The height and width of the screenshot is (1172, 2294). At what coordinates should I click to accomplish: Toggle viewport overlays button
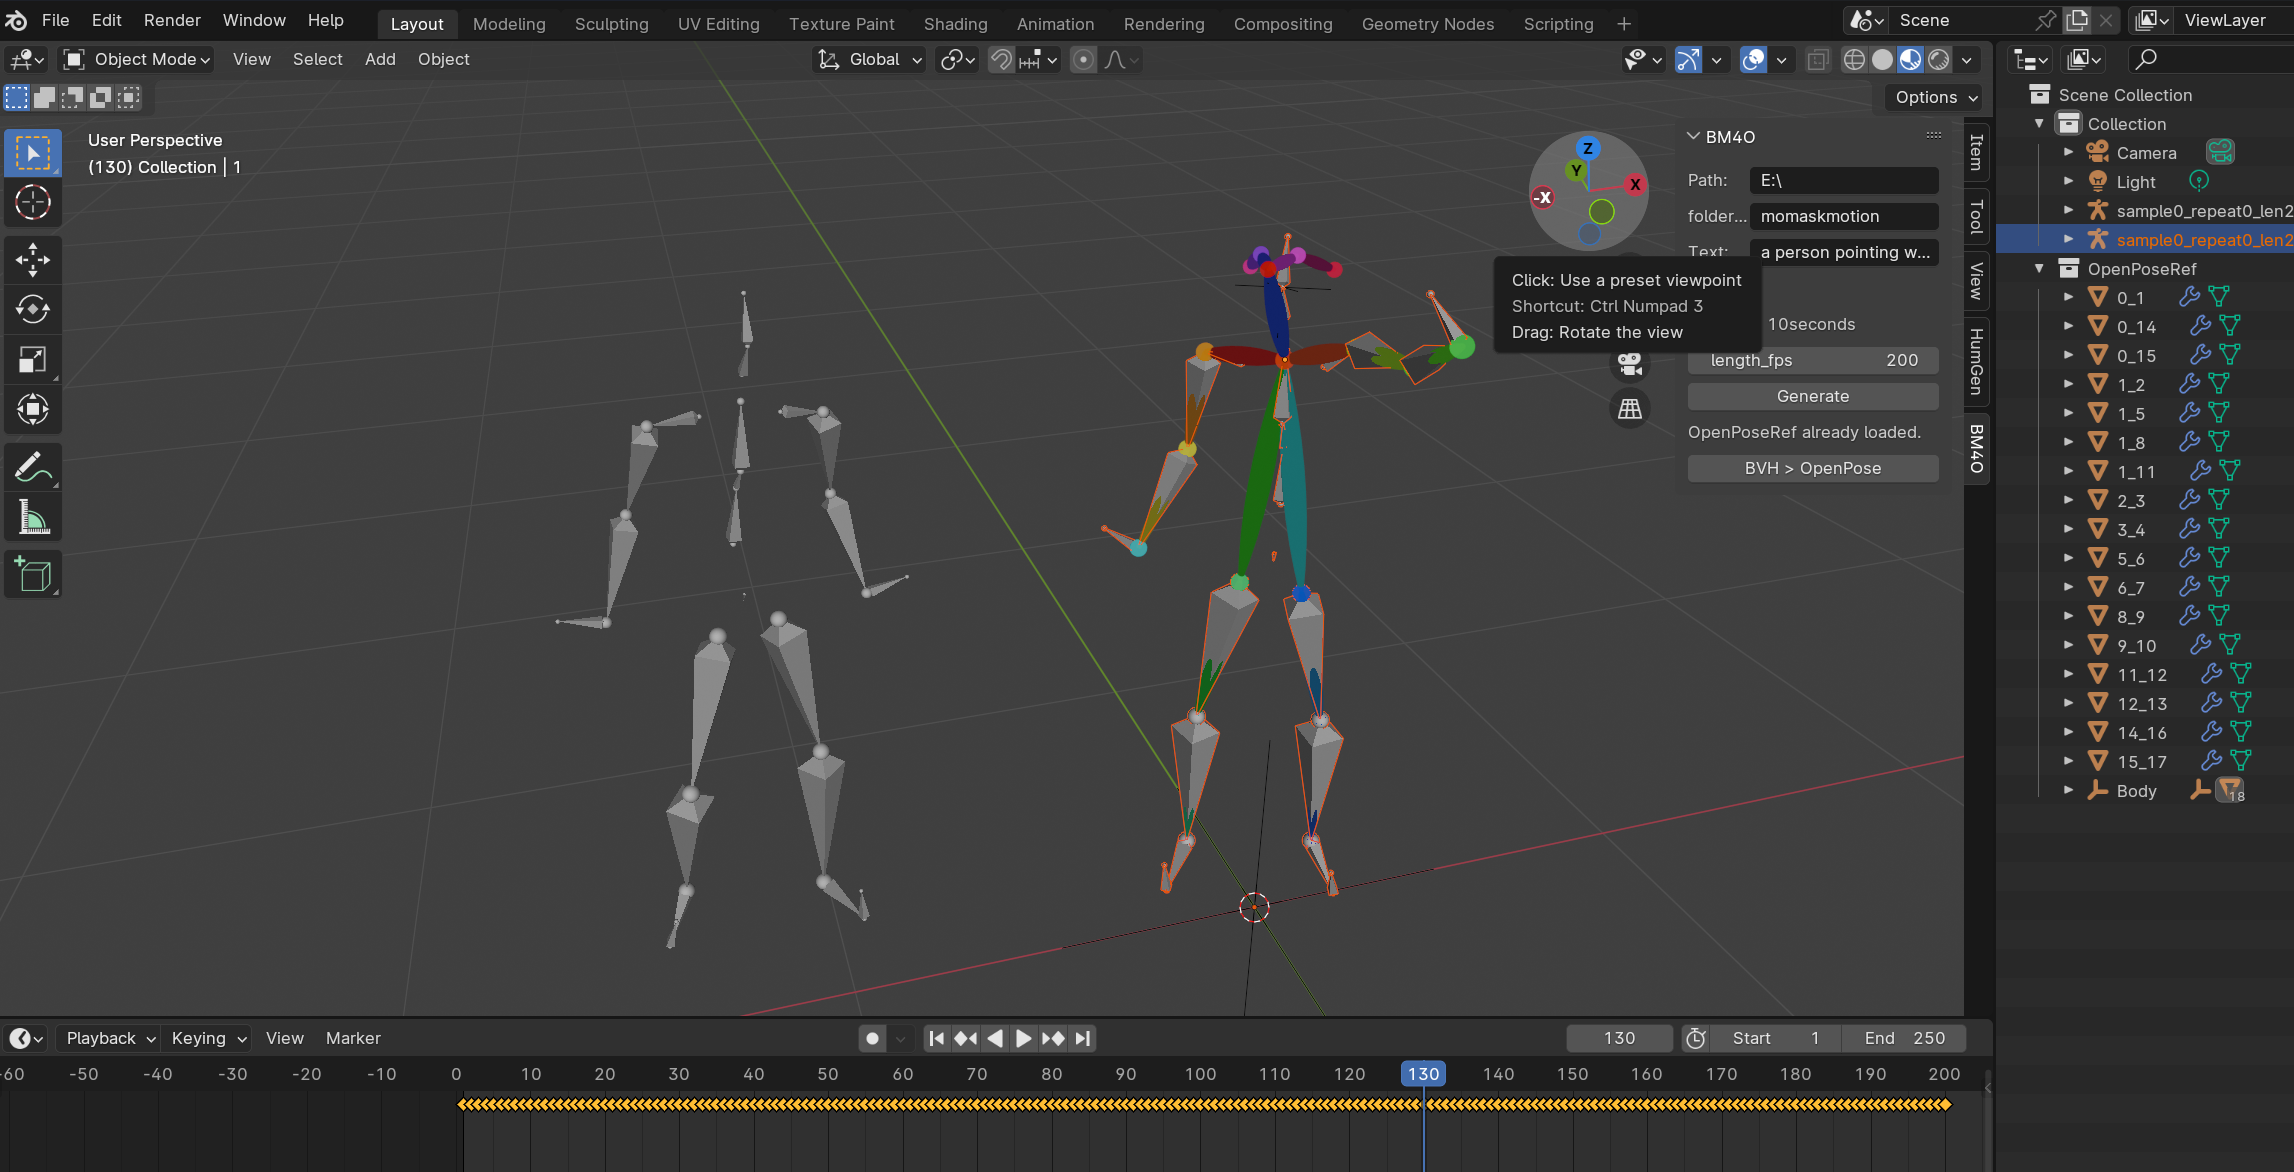coord(1753,60)
